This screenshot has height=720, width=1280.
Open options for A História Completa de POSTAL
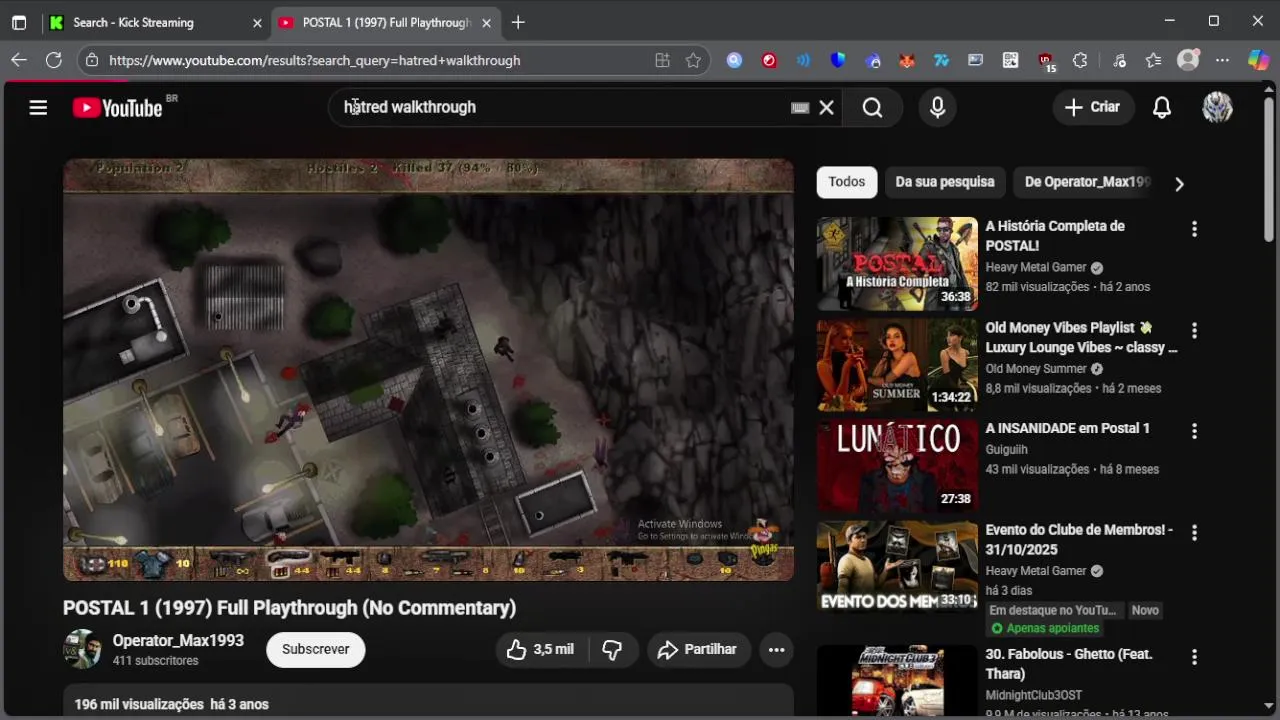[x=1194, y=229]
